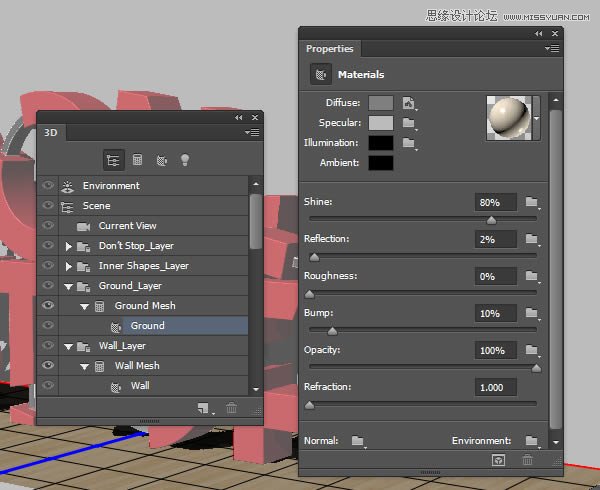
Task: Hide the Don't Stop_Layer
Action: point(48,245)
